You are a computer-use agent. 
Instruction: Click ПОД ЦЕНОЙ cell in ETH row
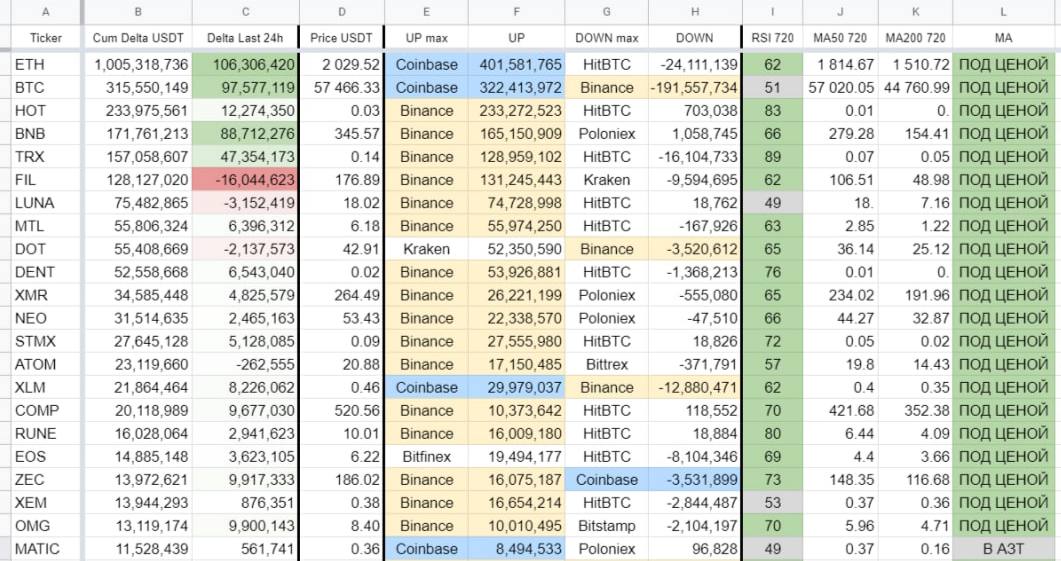click(x=1003, y=65)
